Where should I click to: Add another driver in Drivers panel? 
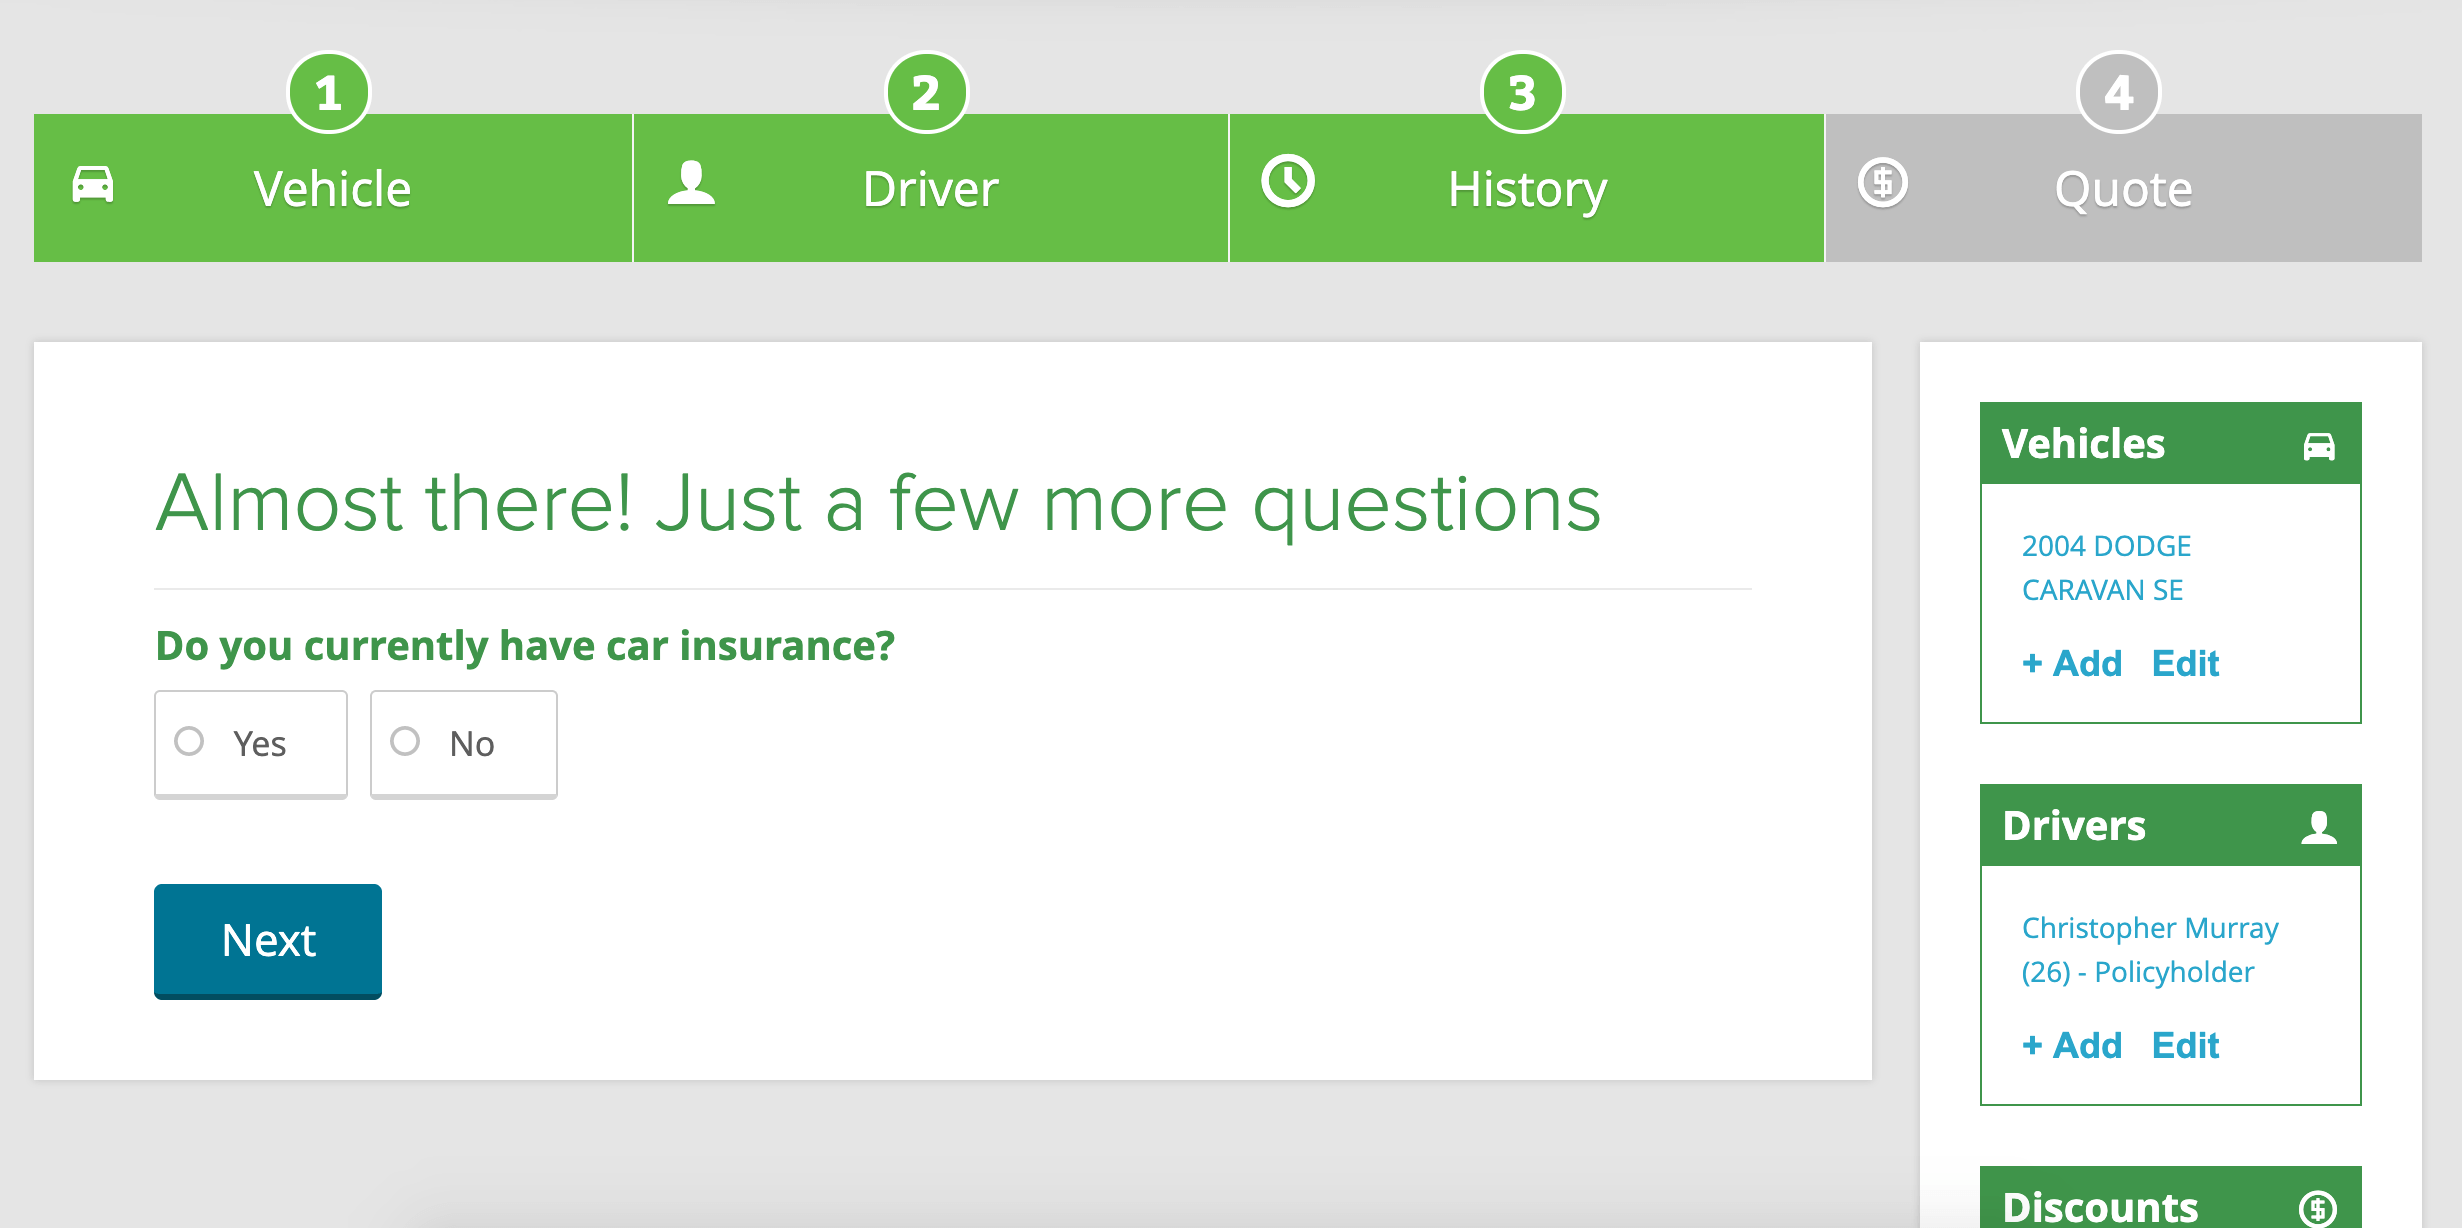2071,1045
